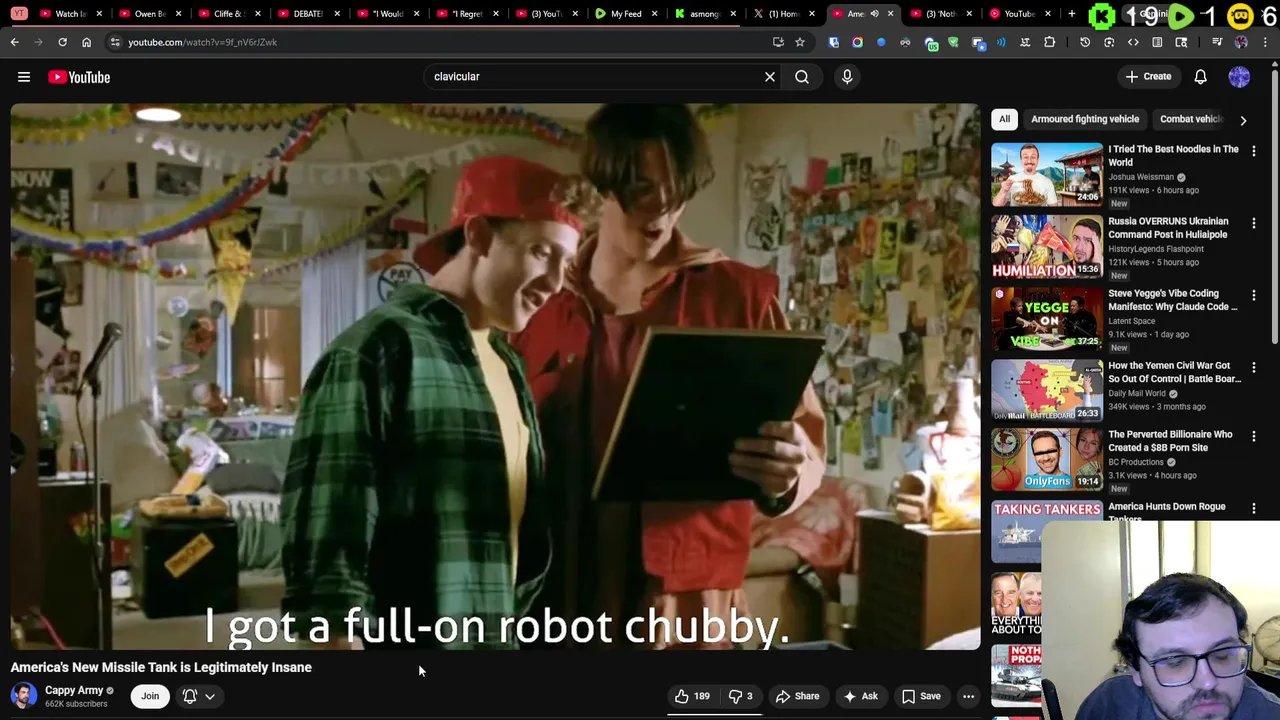Open the browser extensions puzzle icon
The height and width of the screenshot is (720, 1280).
pyautogui.click(x=1049, y=42)
